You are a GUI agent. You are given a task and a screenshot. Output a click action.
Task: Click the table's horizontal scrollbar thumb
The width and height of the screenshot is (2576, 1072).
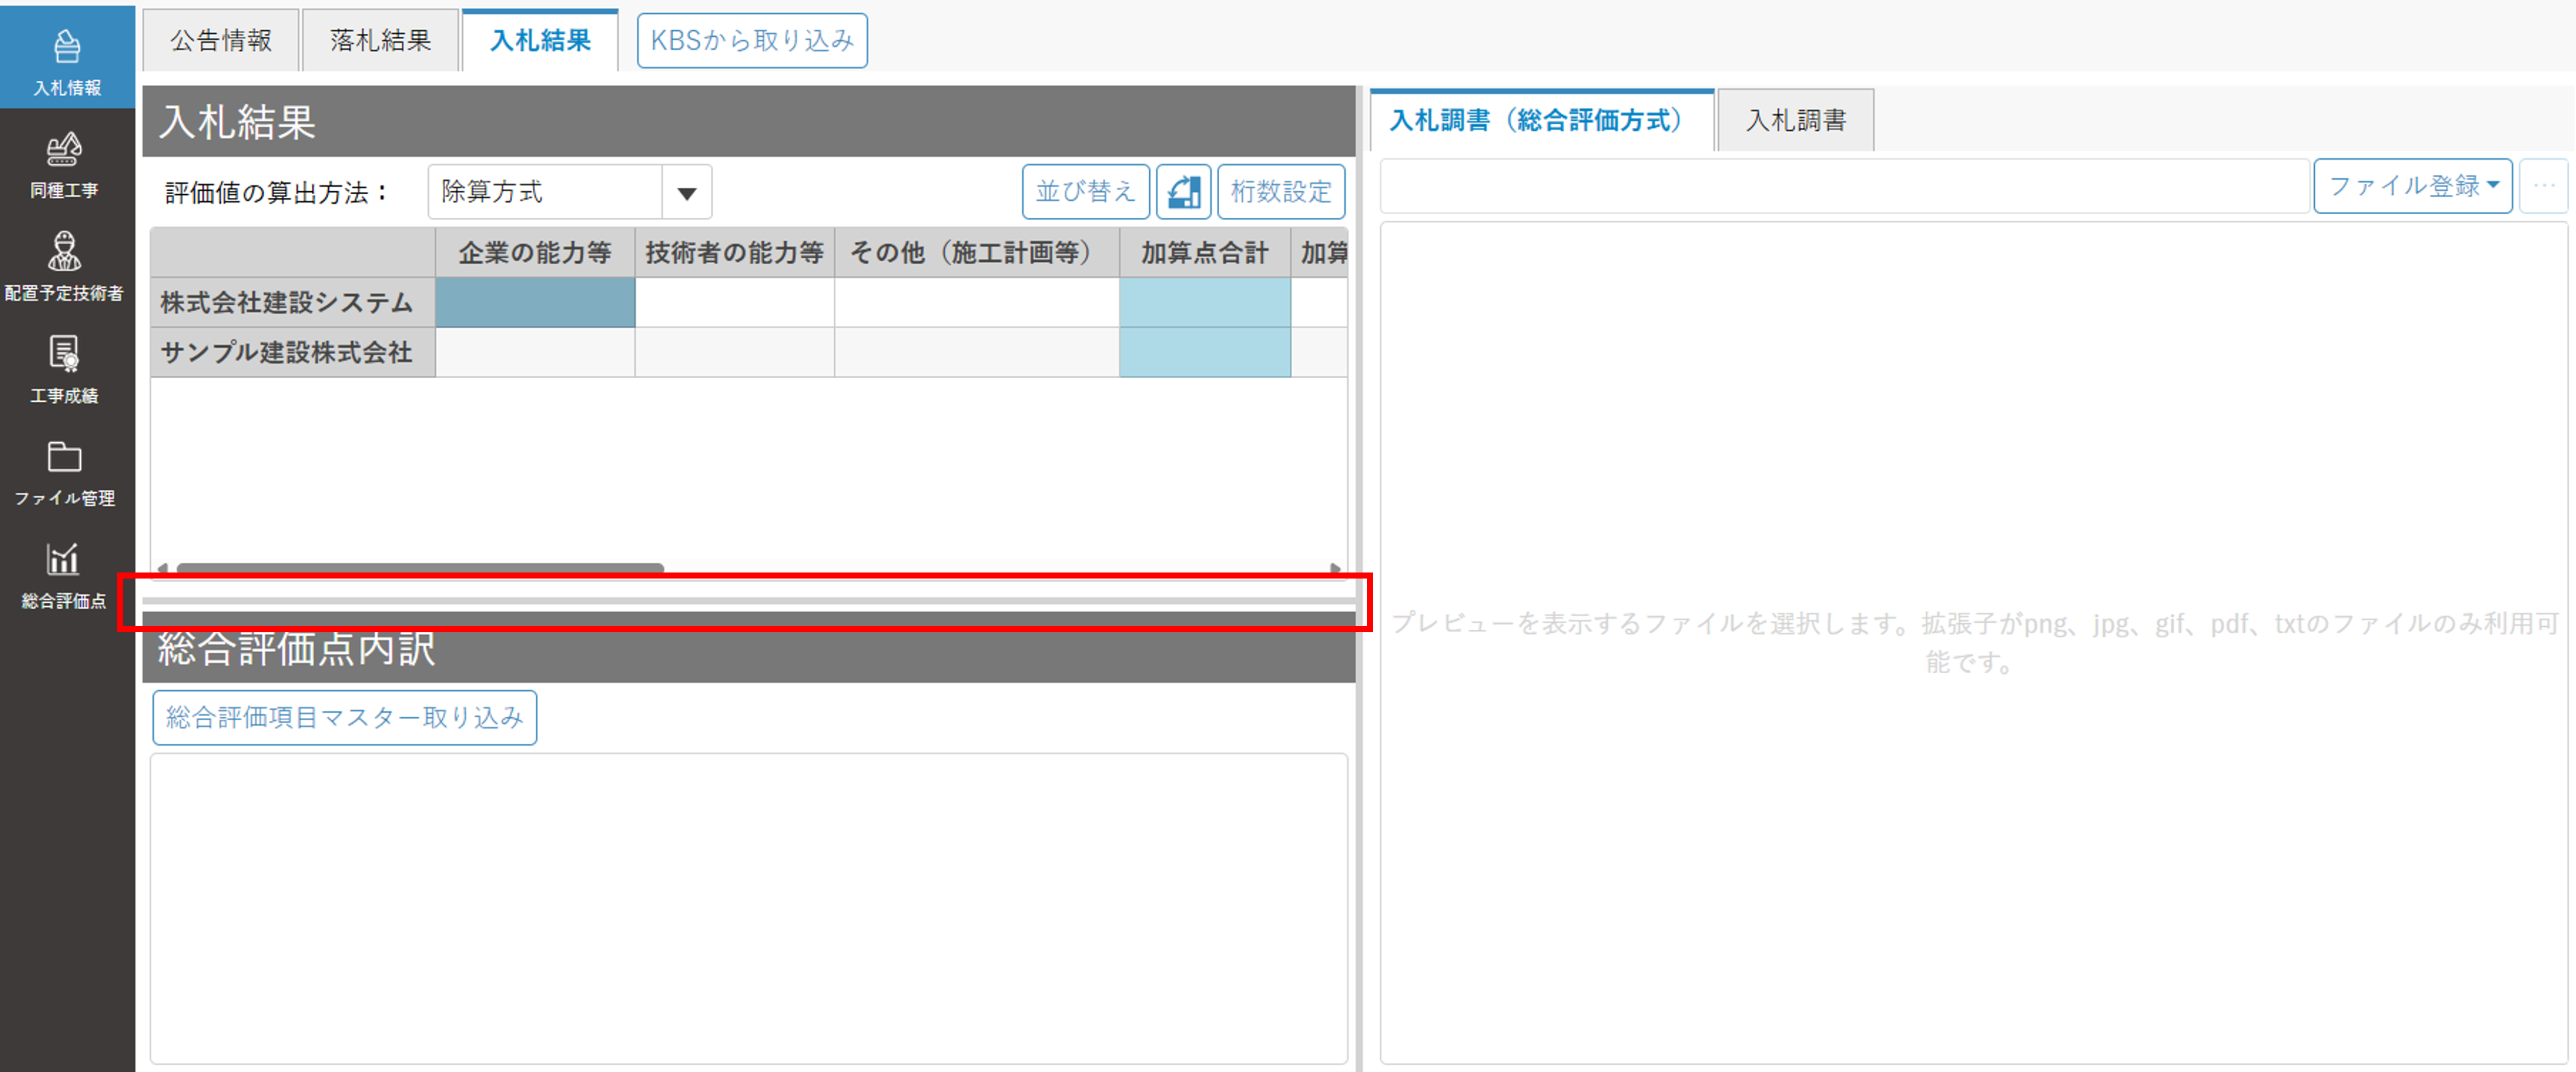[420, 568]
